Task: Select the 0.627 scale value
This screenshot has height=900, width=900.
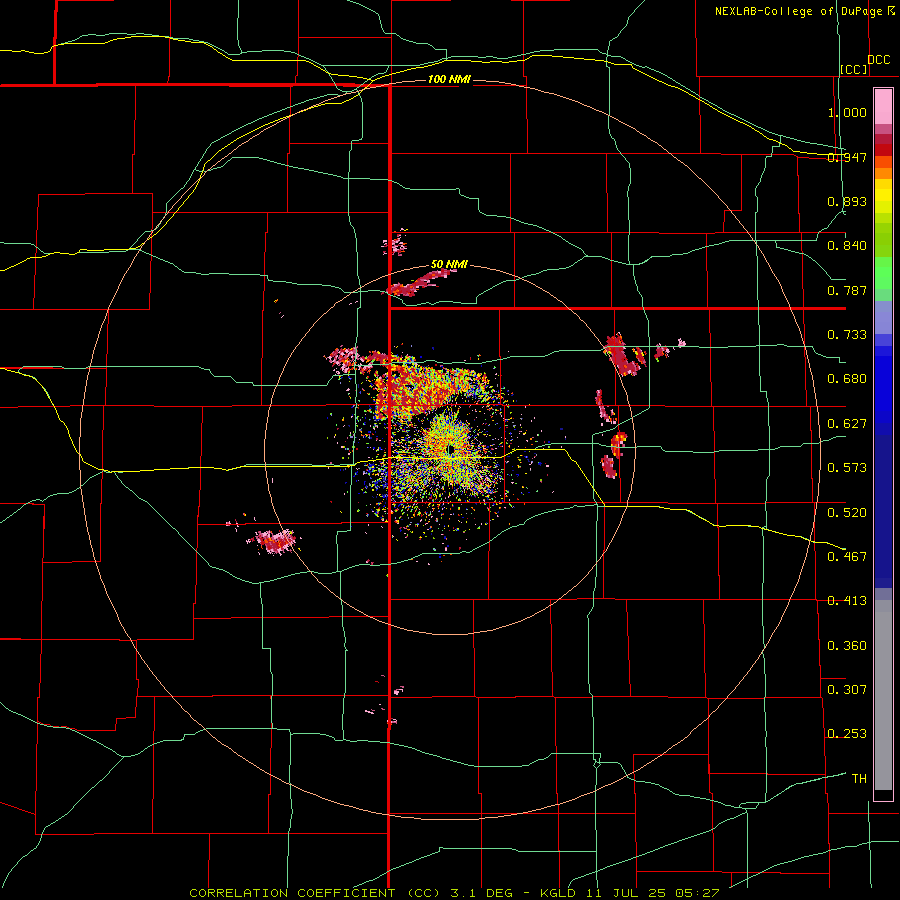Action: click(847, 424)
